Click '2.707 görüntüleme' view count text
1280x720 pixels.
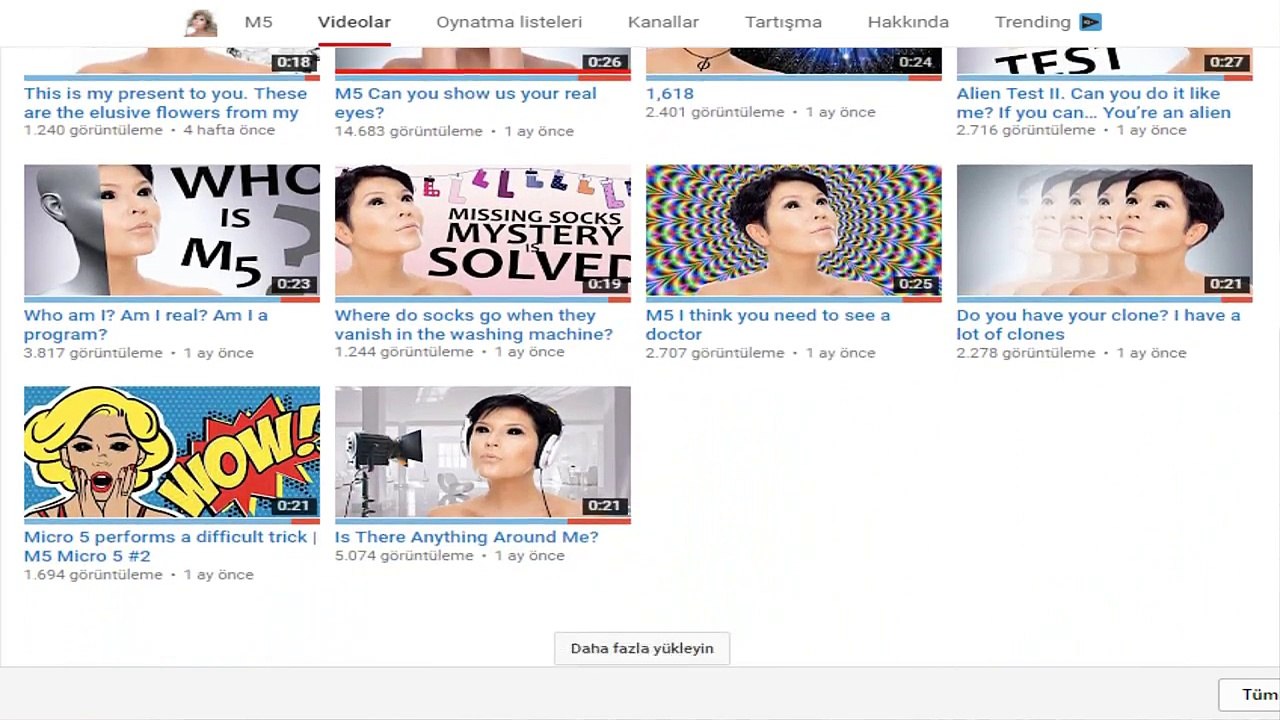pyautogui.click(x=715, y=353)
